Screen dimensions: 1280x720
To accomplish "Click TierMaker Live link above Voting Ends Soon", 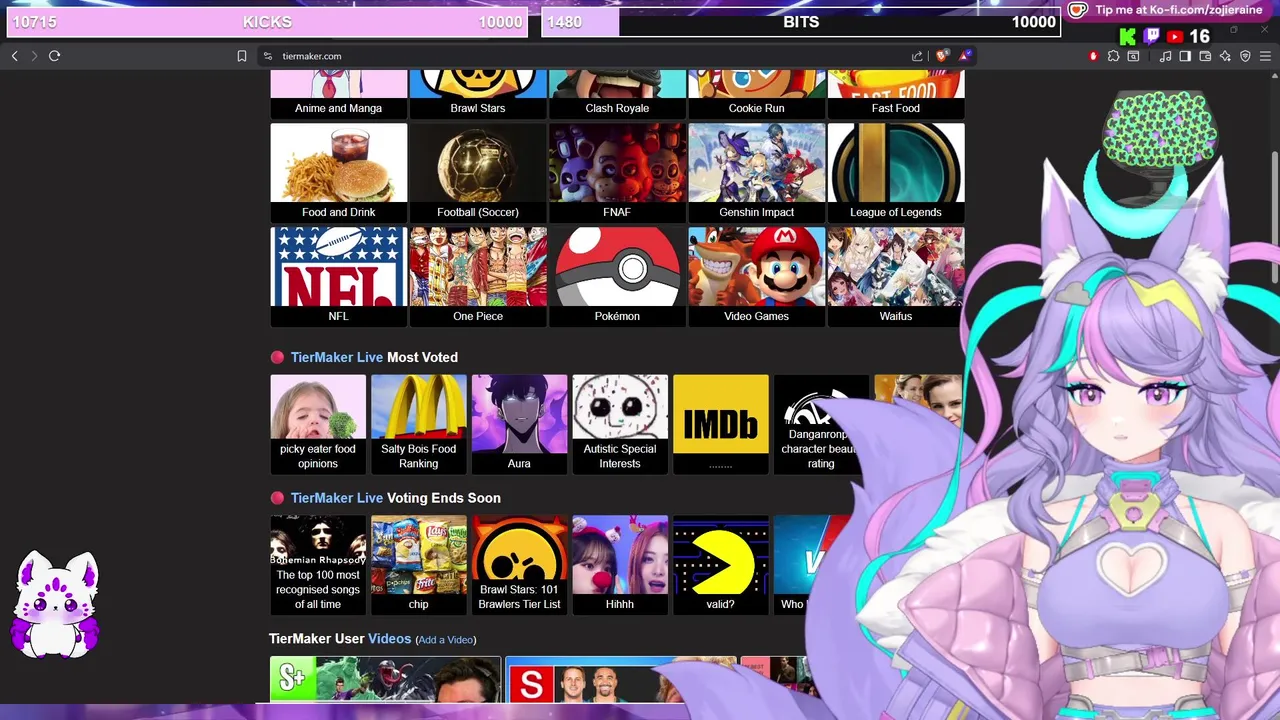I will 337,498.
